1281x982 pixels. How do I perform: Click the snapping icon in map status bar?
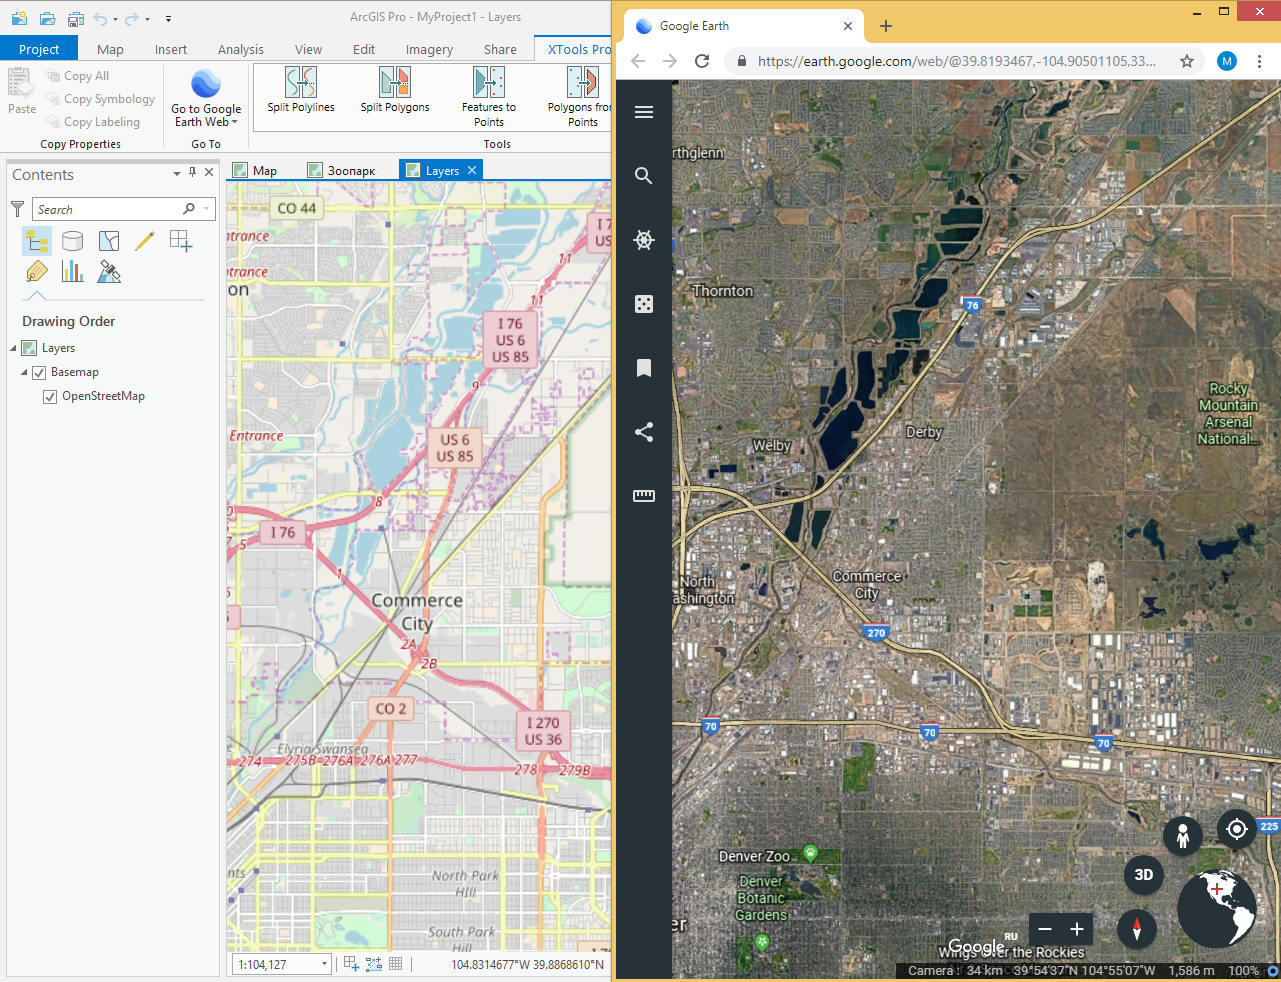[373, 964]
